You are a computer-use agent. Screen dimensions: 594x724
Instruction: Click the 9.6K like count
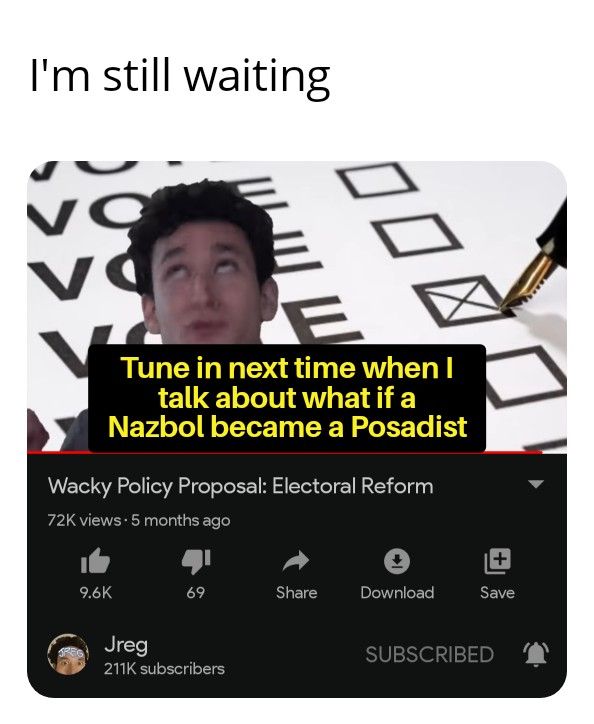[x=96, y=592]
